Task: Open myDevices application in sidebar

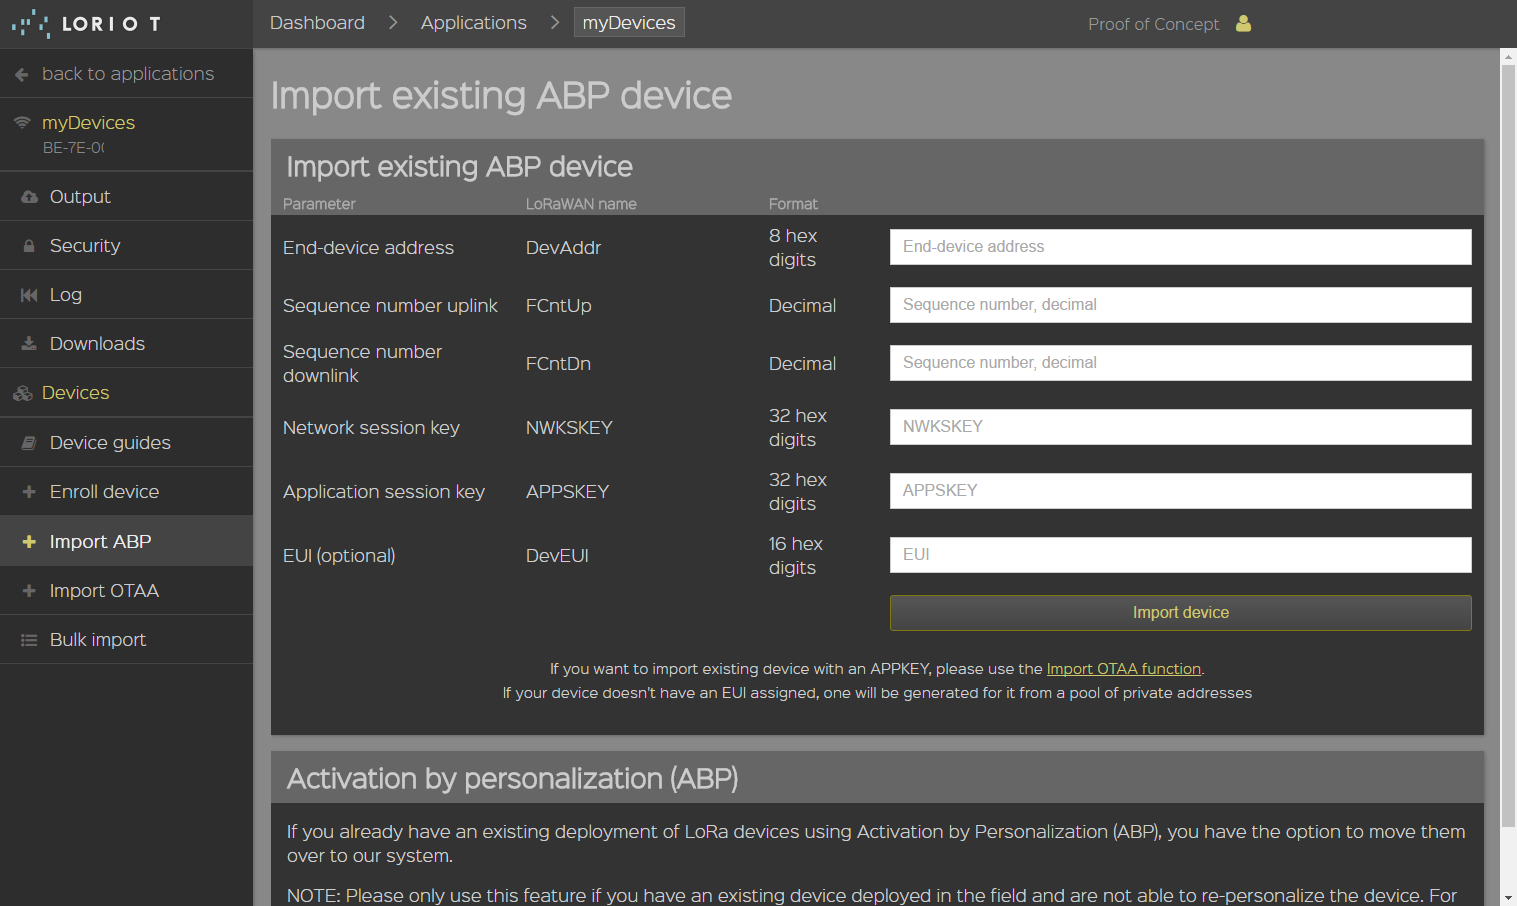Action: [x=88, y=123]
